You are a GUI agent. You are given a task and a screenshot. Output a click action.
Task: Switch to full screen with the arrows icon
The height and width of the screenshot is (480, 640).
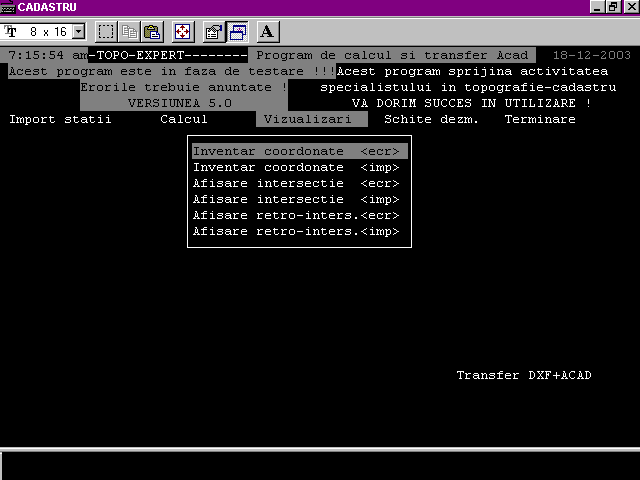click(182, 32)
